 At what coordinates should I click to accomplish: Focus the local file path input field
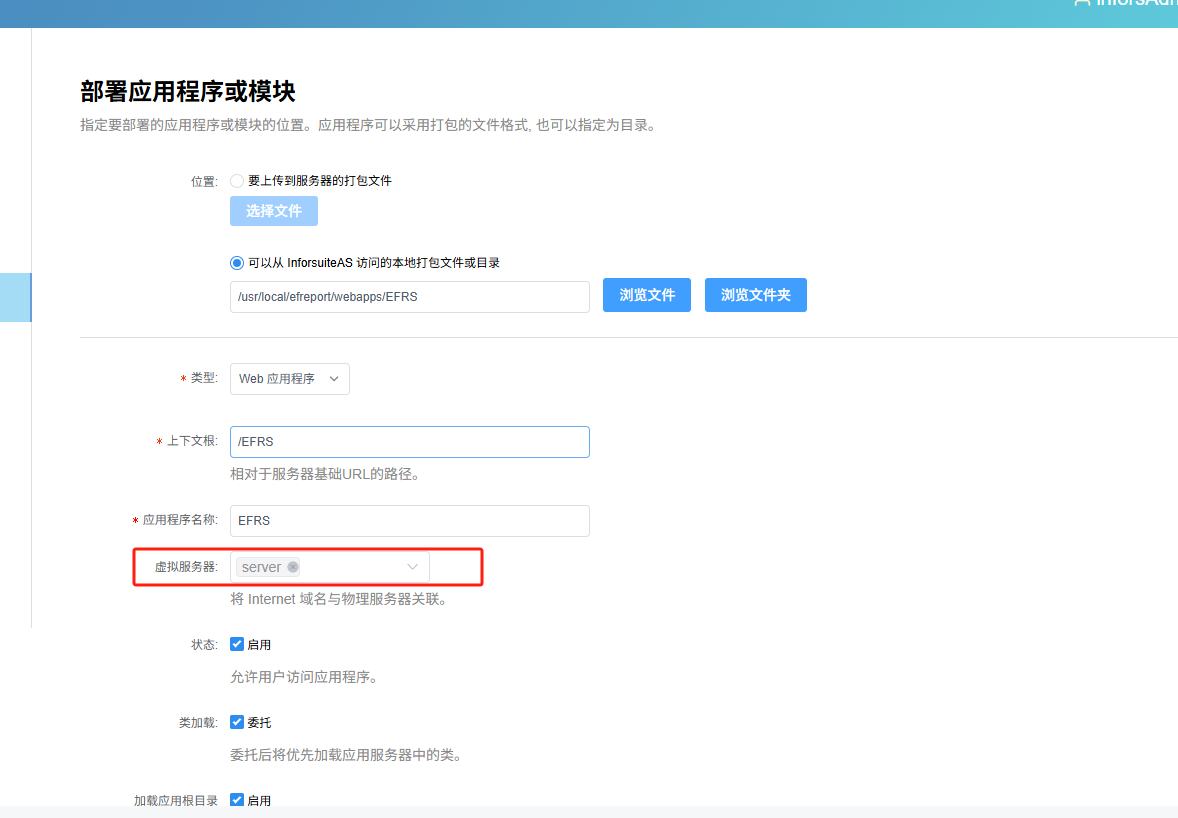(x=409, y=297)
